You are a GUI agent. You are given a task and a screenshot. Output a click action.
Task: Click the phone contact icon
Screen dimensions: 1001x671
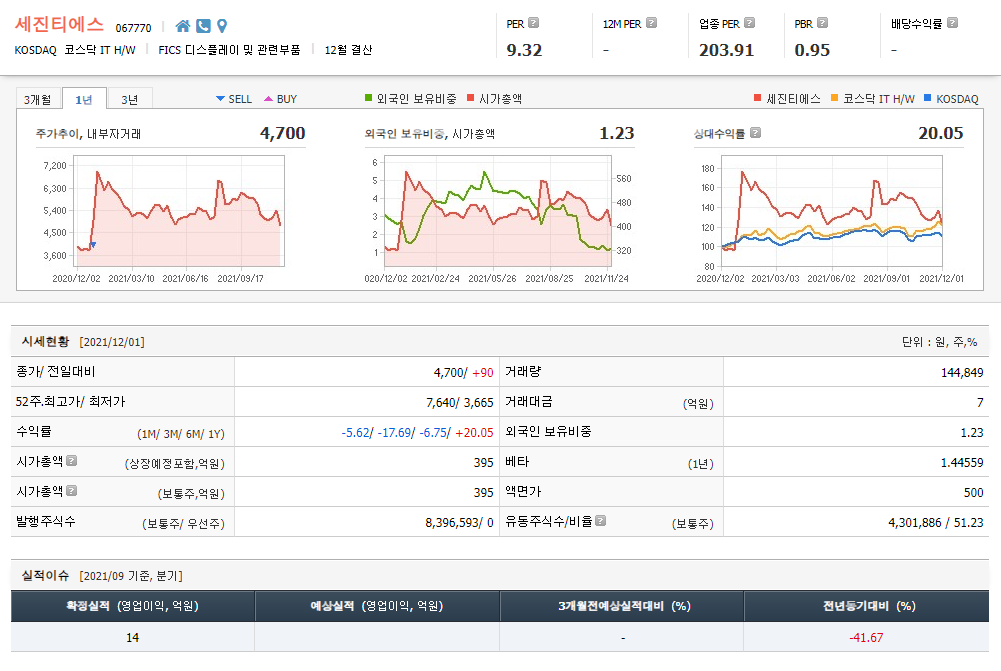203,26
